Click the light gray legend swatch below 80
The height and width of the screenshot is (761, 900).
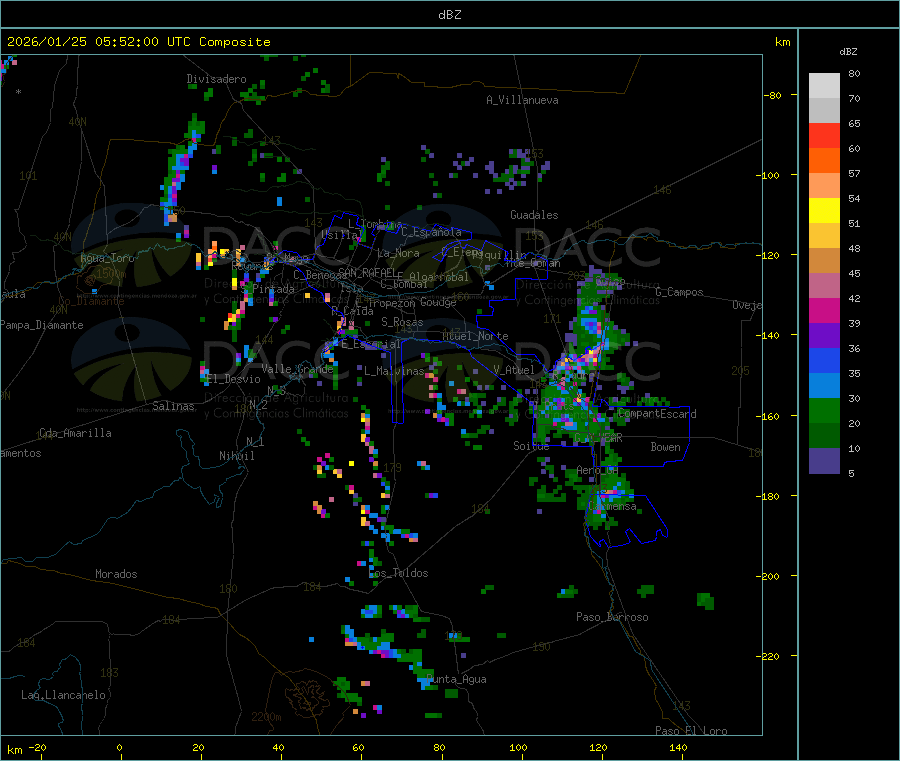(x=824, y=86)
